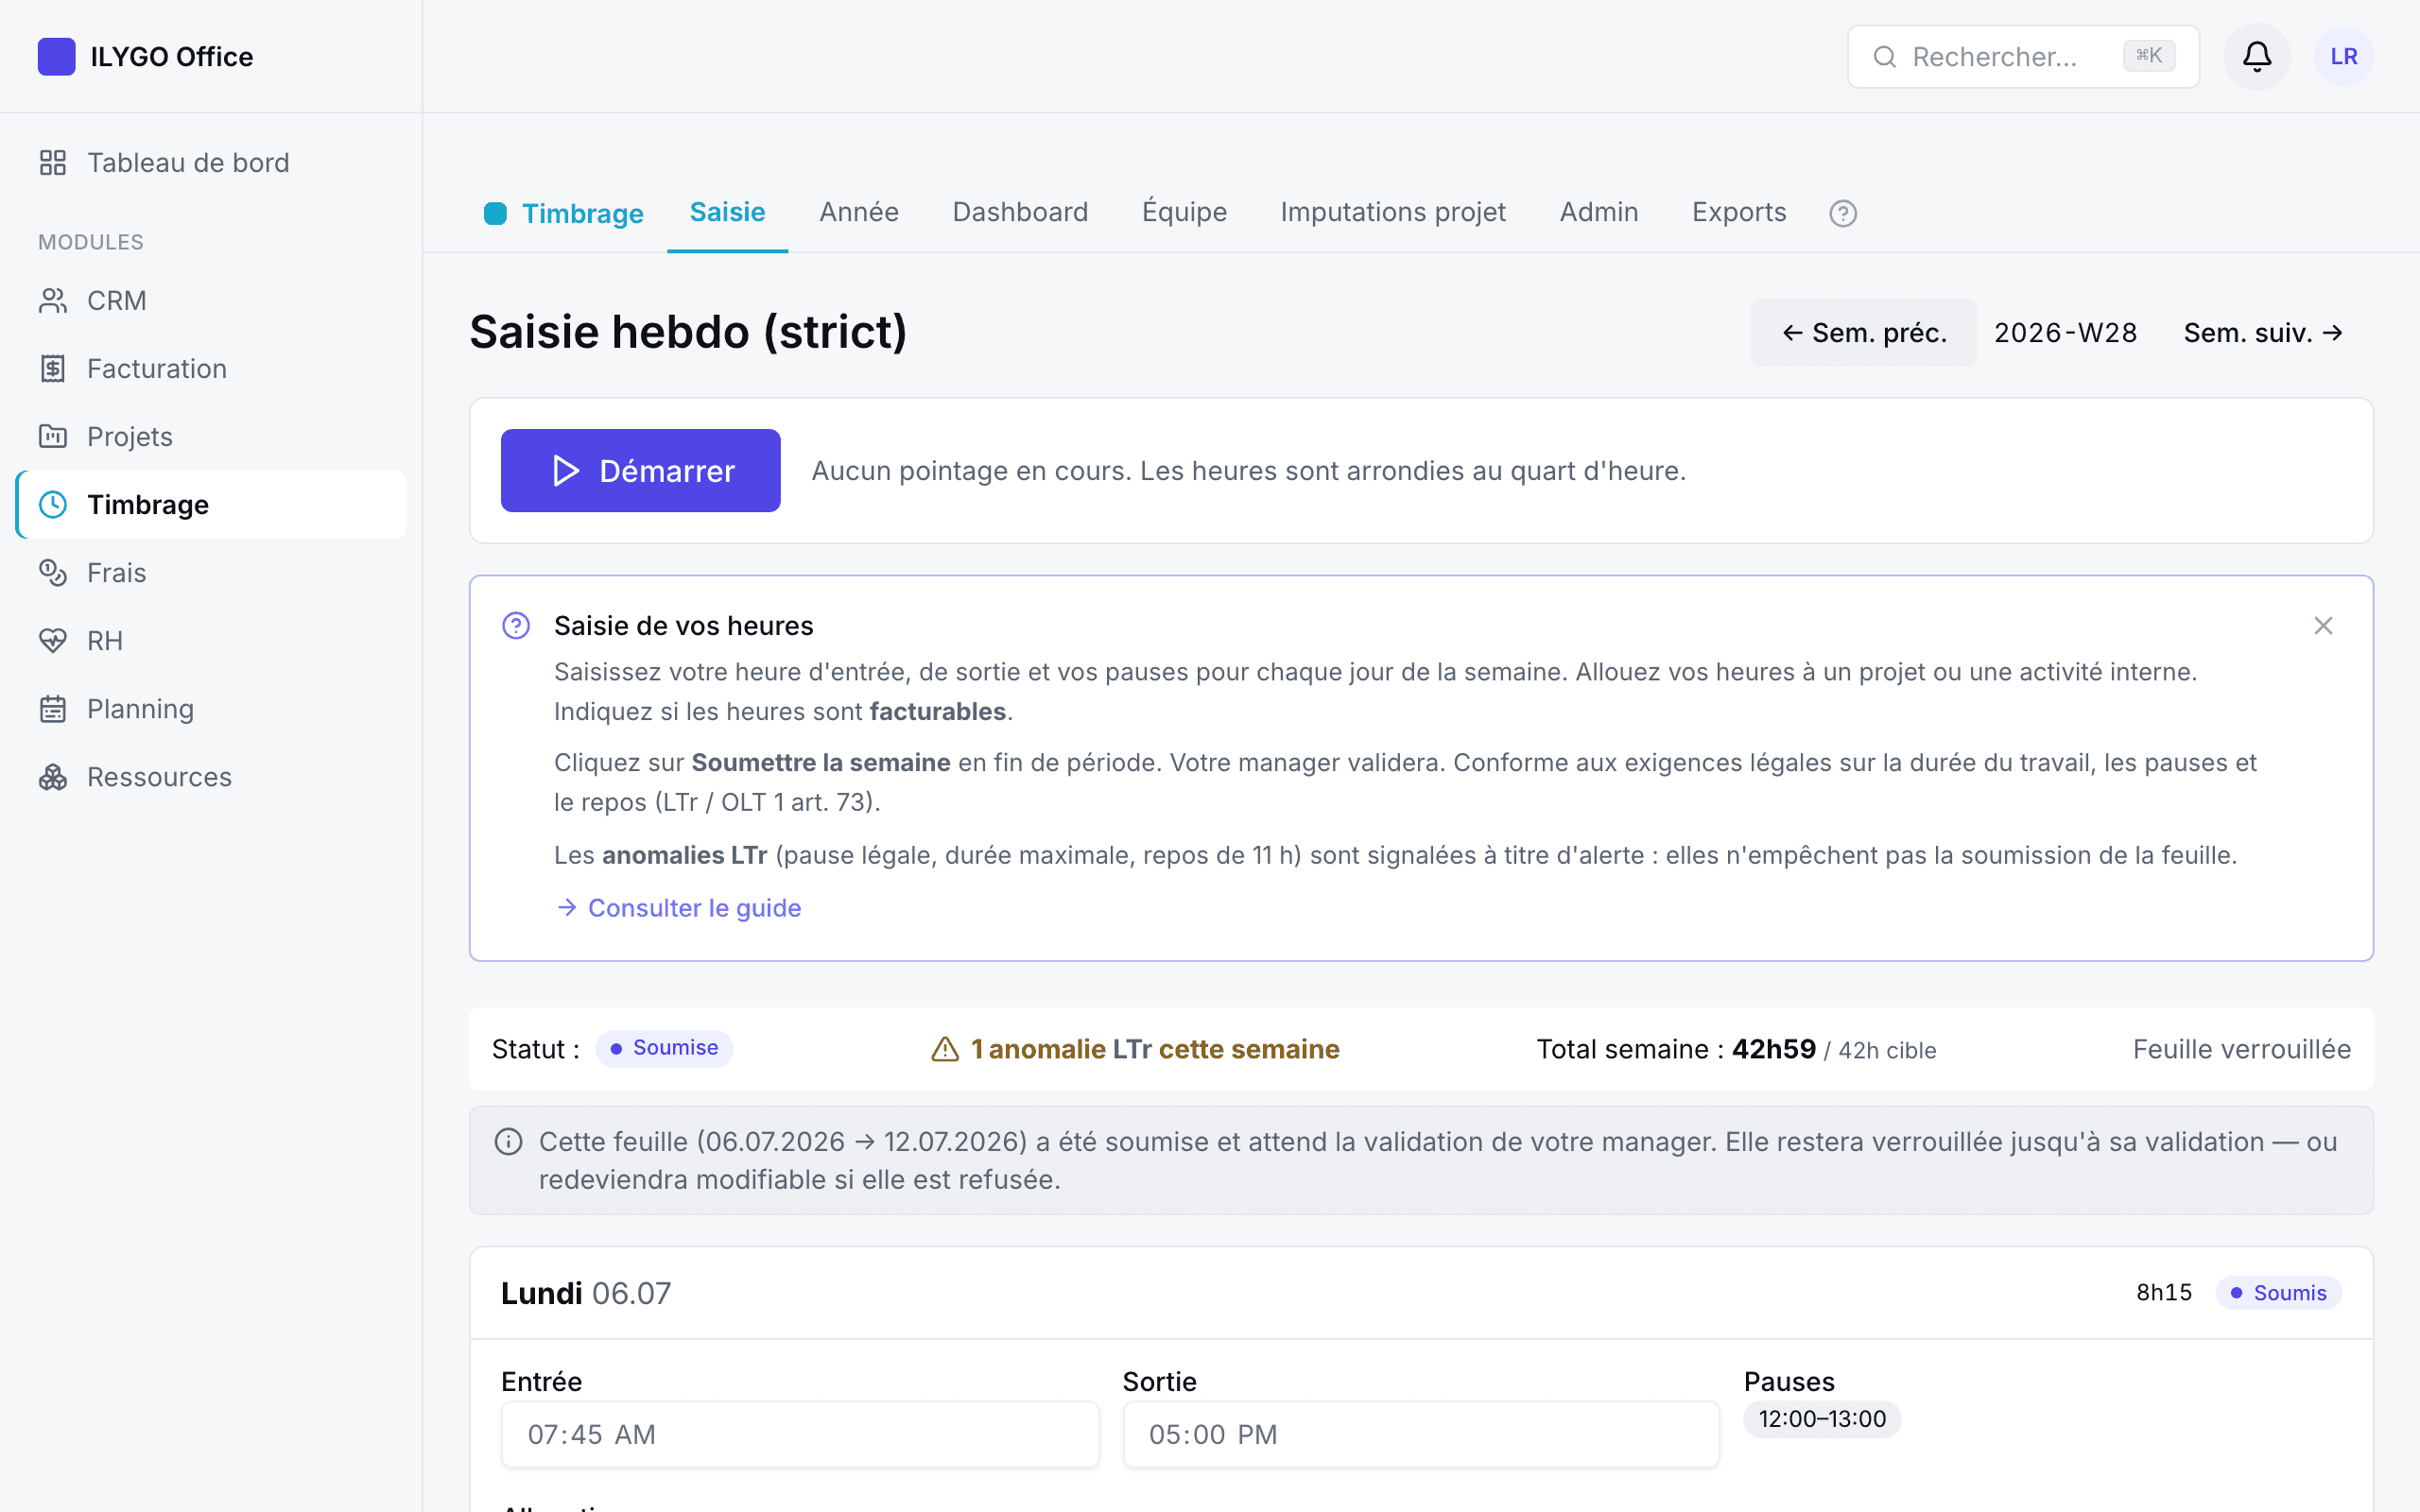This screenshot has height=1512, width=2420.
Task: Open the Dashboard tab
Action: 1020,213
